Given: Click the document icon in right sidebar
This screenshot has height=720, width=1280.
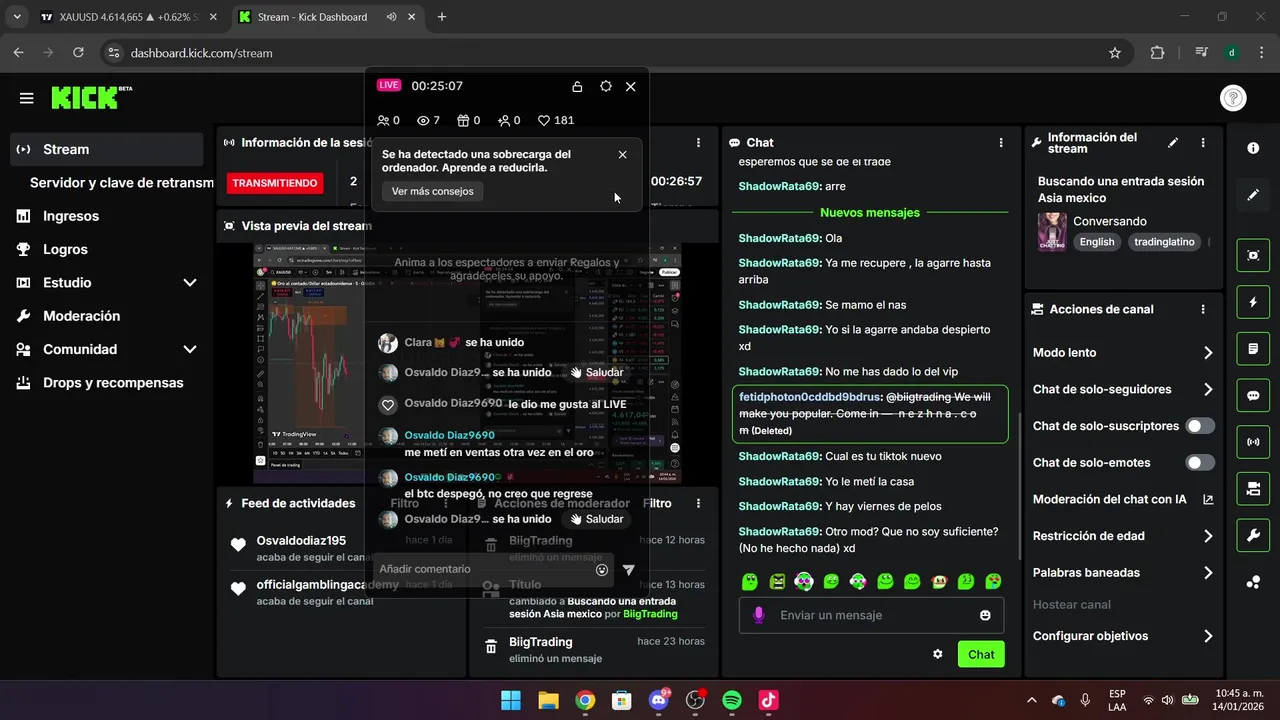Looking at the screenshot, I should 1253,349.
